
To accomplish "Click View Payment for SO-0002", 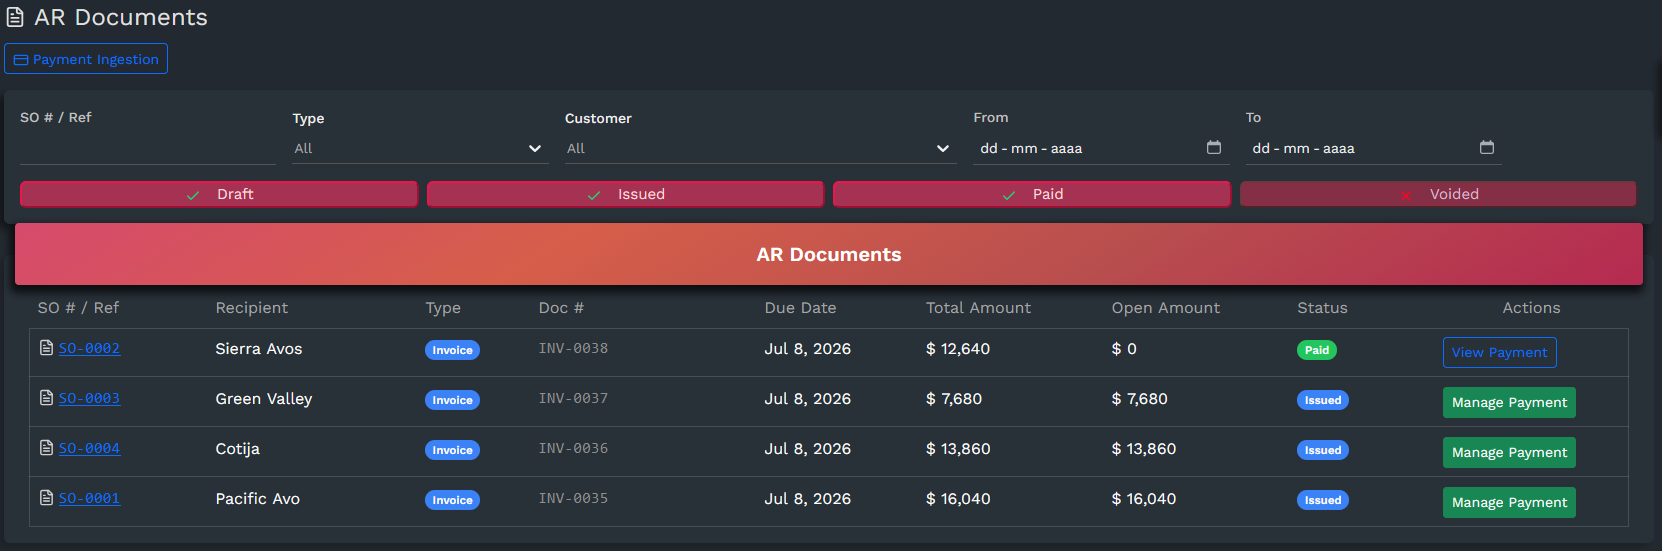I will [x=1499, y=352].
